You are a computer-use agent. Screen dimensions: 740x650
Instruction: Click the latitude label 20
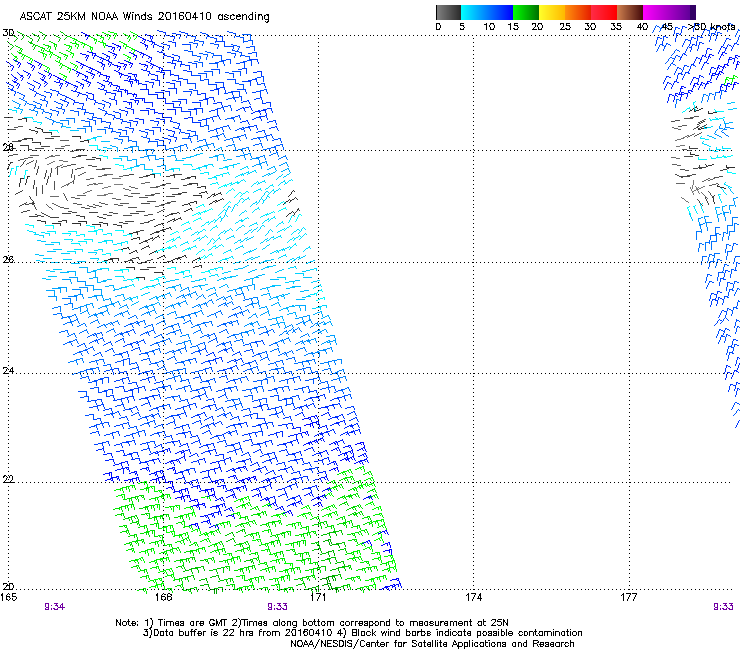point(8,587)
